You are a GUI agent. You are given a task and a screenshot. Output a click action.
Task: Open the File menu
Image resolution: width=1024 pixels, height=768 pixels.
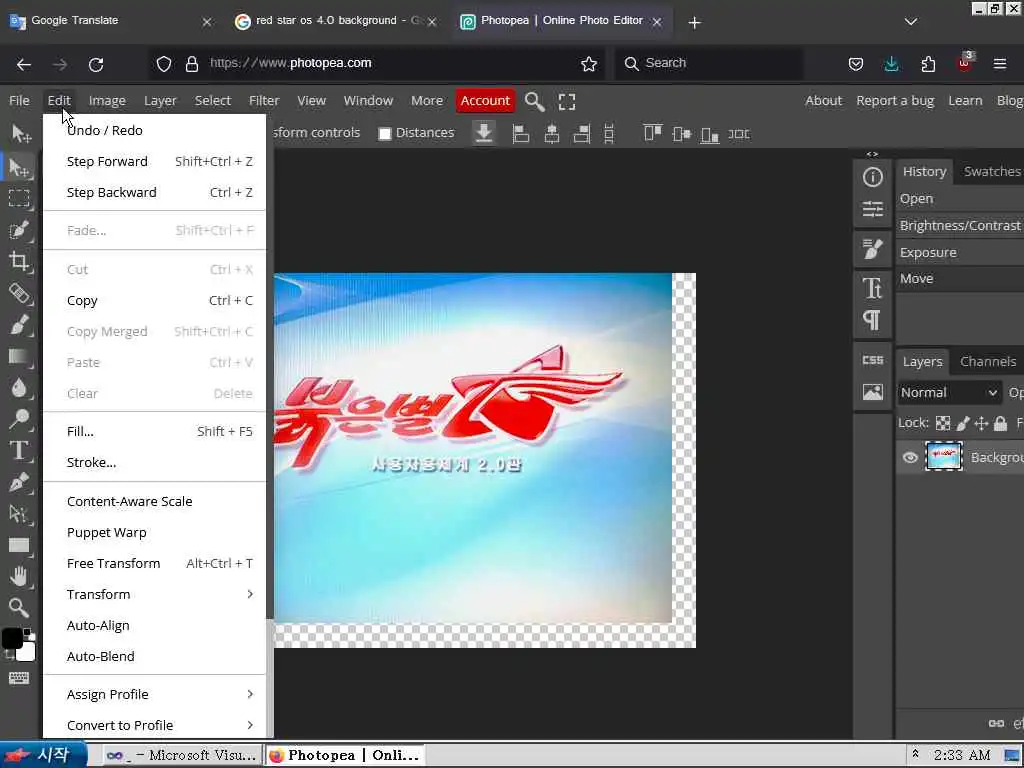19,101
